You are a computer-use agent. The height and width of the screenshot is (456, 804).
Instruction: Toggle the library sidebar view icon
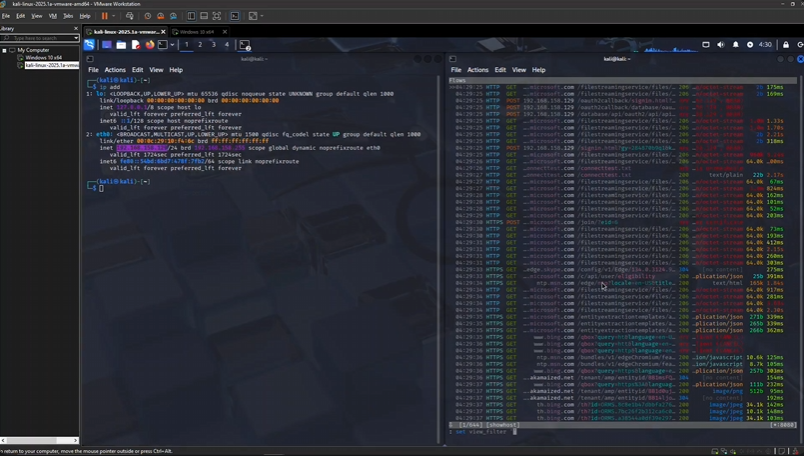191,16
